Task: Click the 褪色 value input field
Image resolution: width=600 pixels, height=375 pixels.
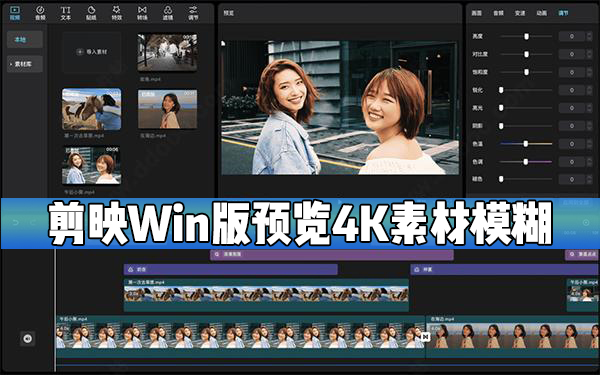Action: (x=572, y=179)
